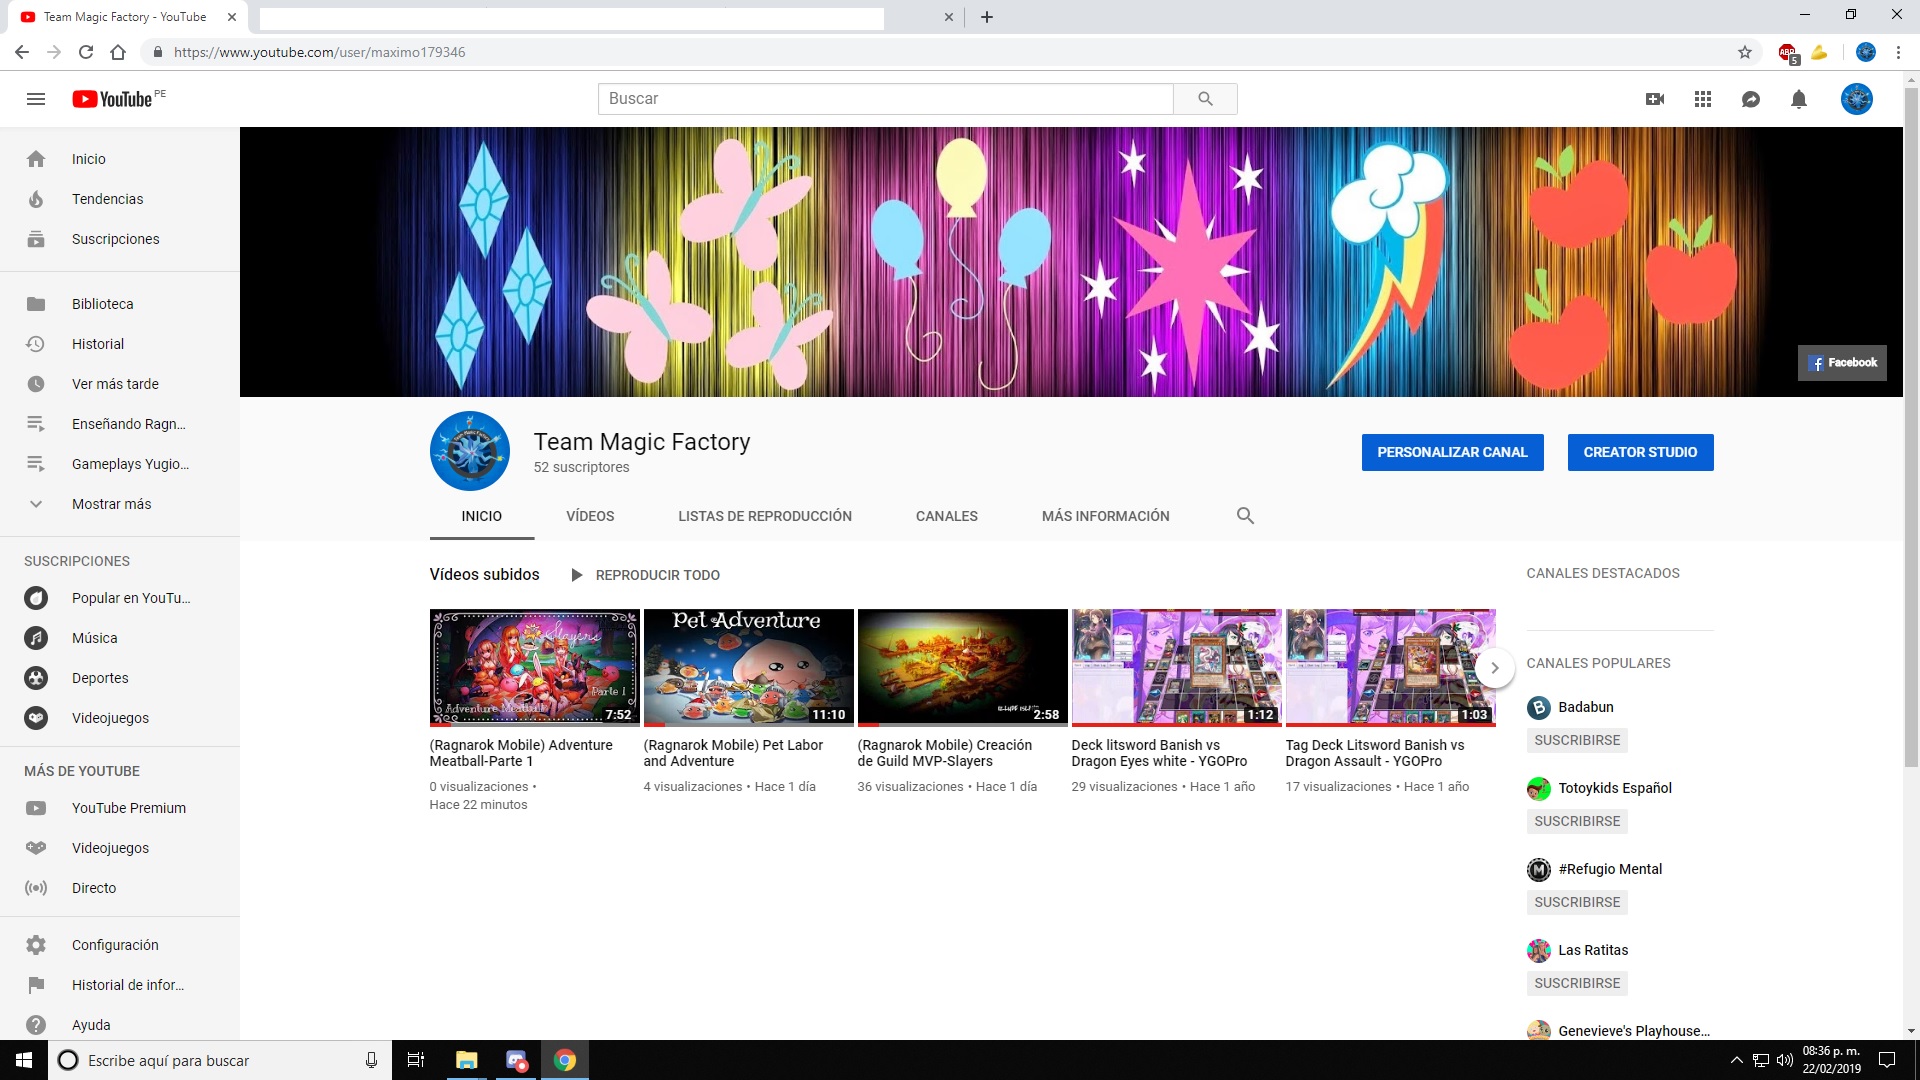Search within channel using magnifier icon
Screen dimensions: 1920x1080
[1245, 516]
